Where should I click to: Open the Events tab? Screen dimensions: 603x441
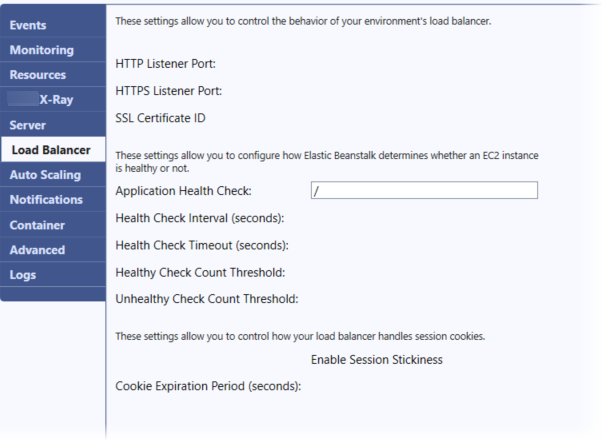tap(28, 24)
